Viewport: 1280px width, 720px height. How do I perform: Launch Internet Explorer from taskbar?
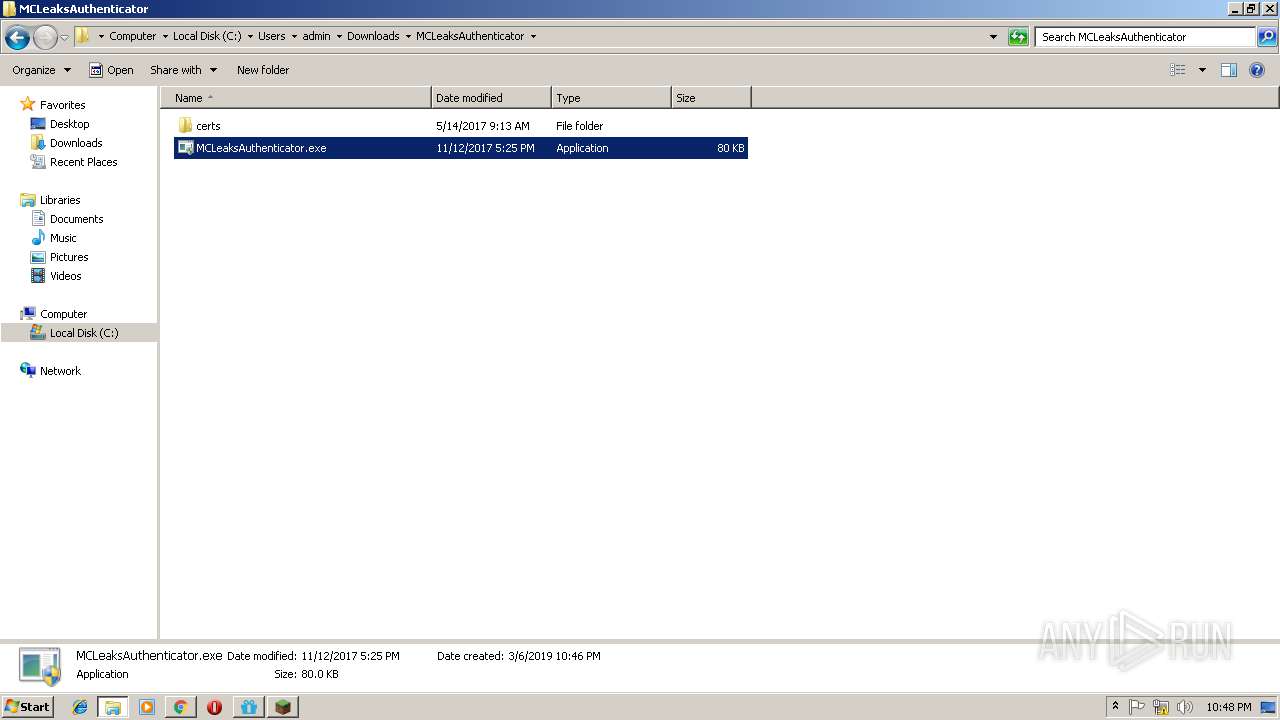pyautogui.click(x=80, y=707)
